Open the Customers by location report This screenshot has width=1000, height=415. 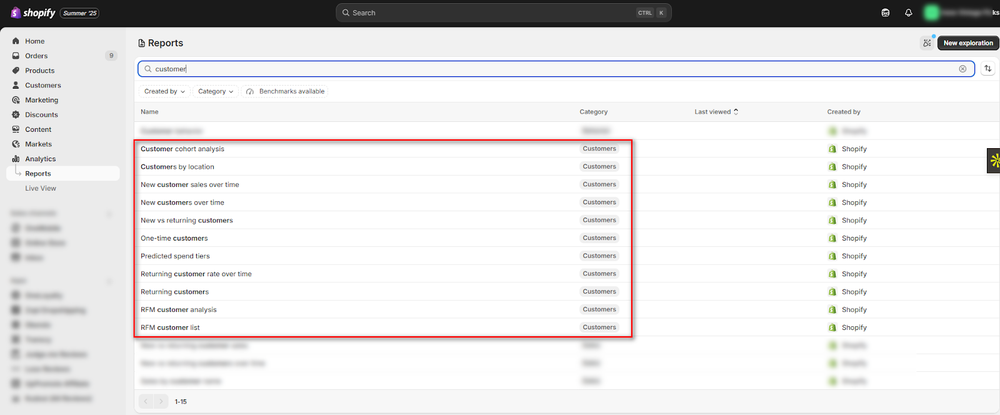pos(177,166)
